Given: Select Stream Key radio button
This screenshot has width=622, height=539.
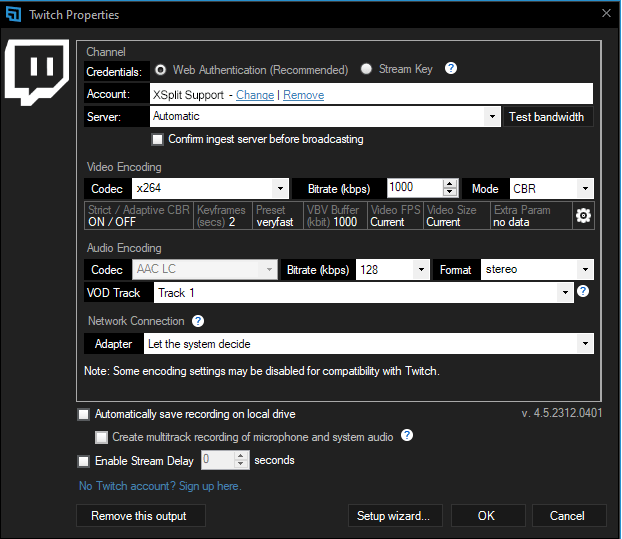Looking at the screenshot, I should pos(366,69).
